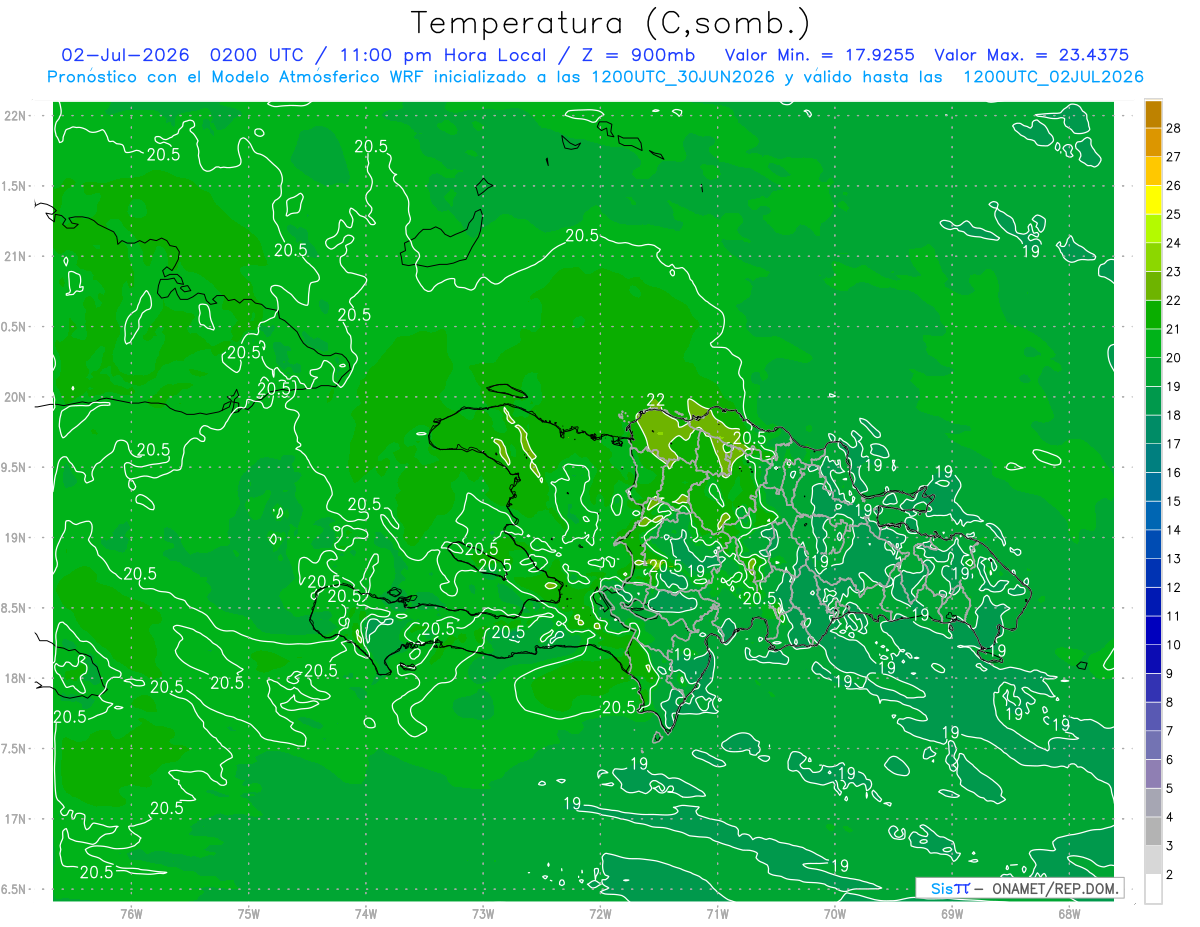1200x927 pixels.
Task: Click the '73W' longitude axis label
Action: coord(483,914)
